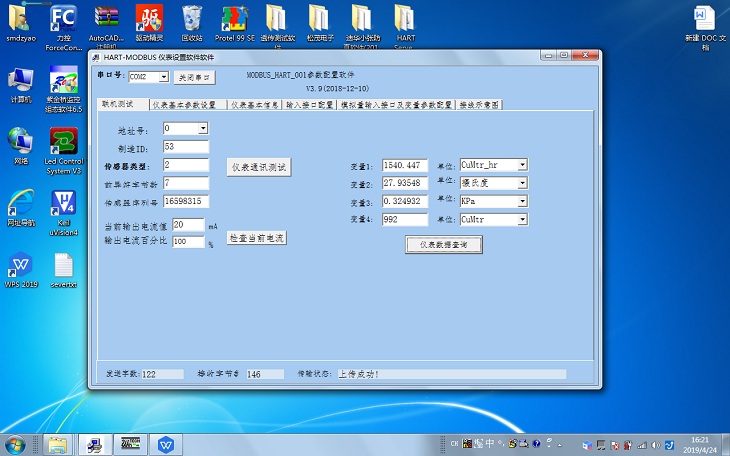Select the 回收站 recycle bin icon
This screenshot has width=730, height=456.
click(192, 20)
